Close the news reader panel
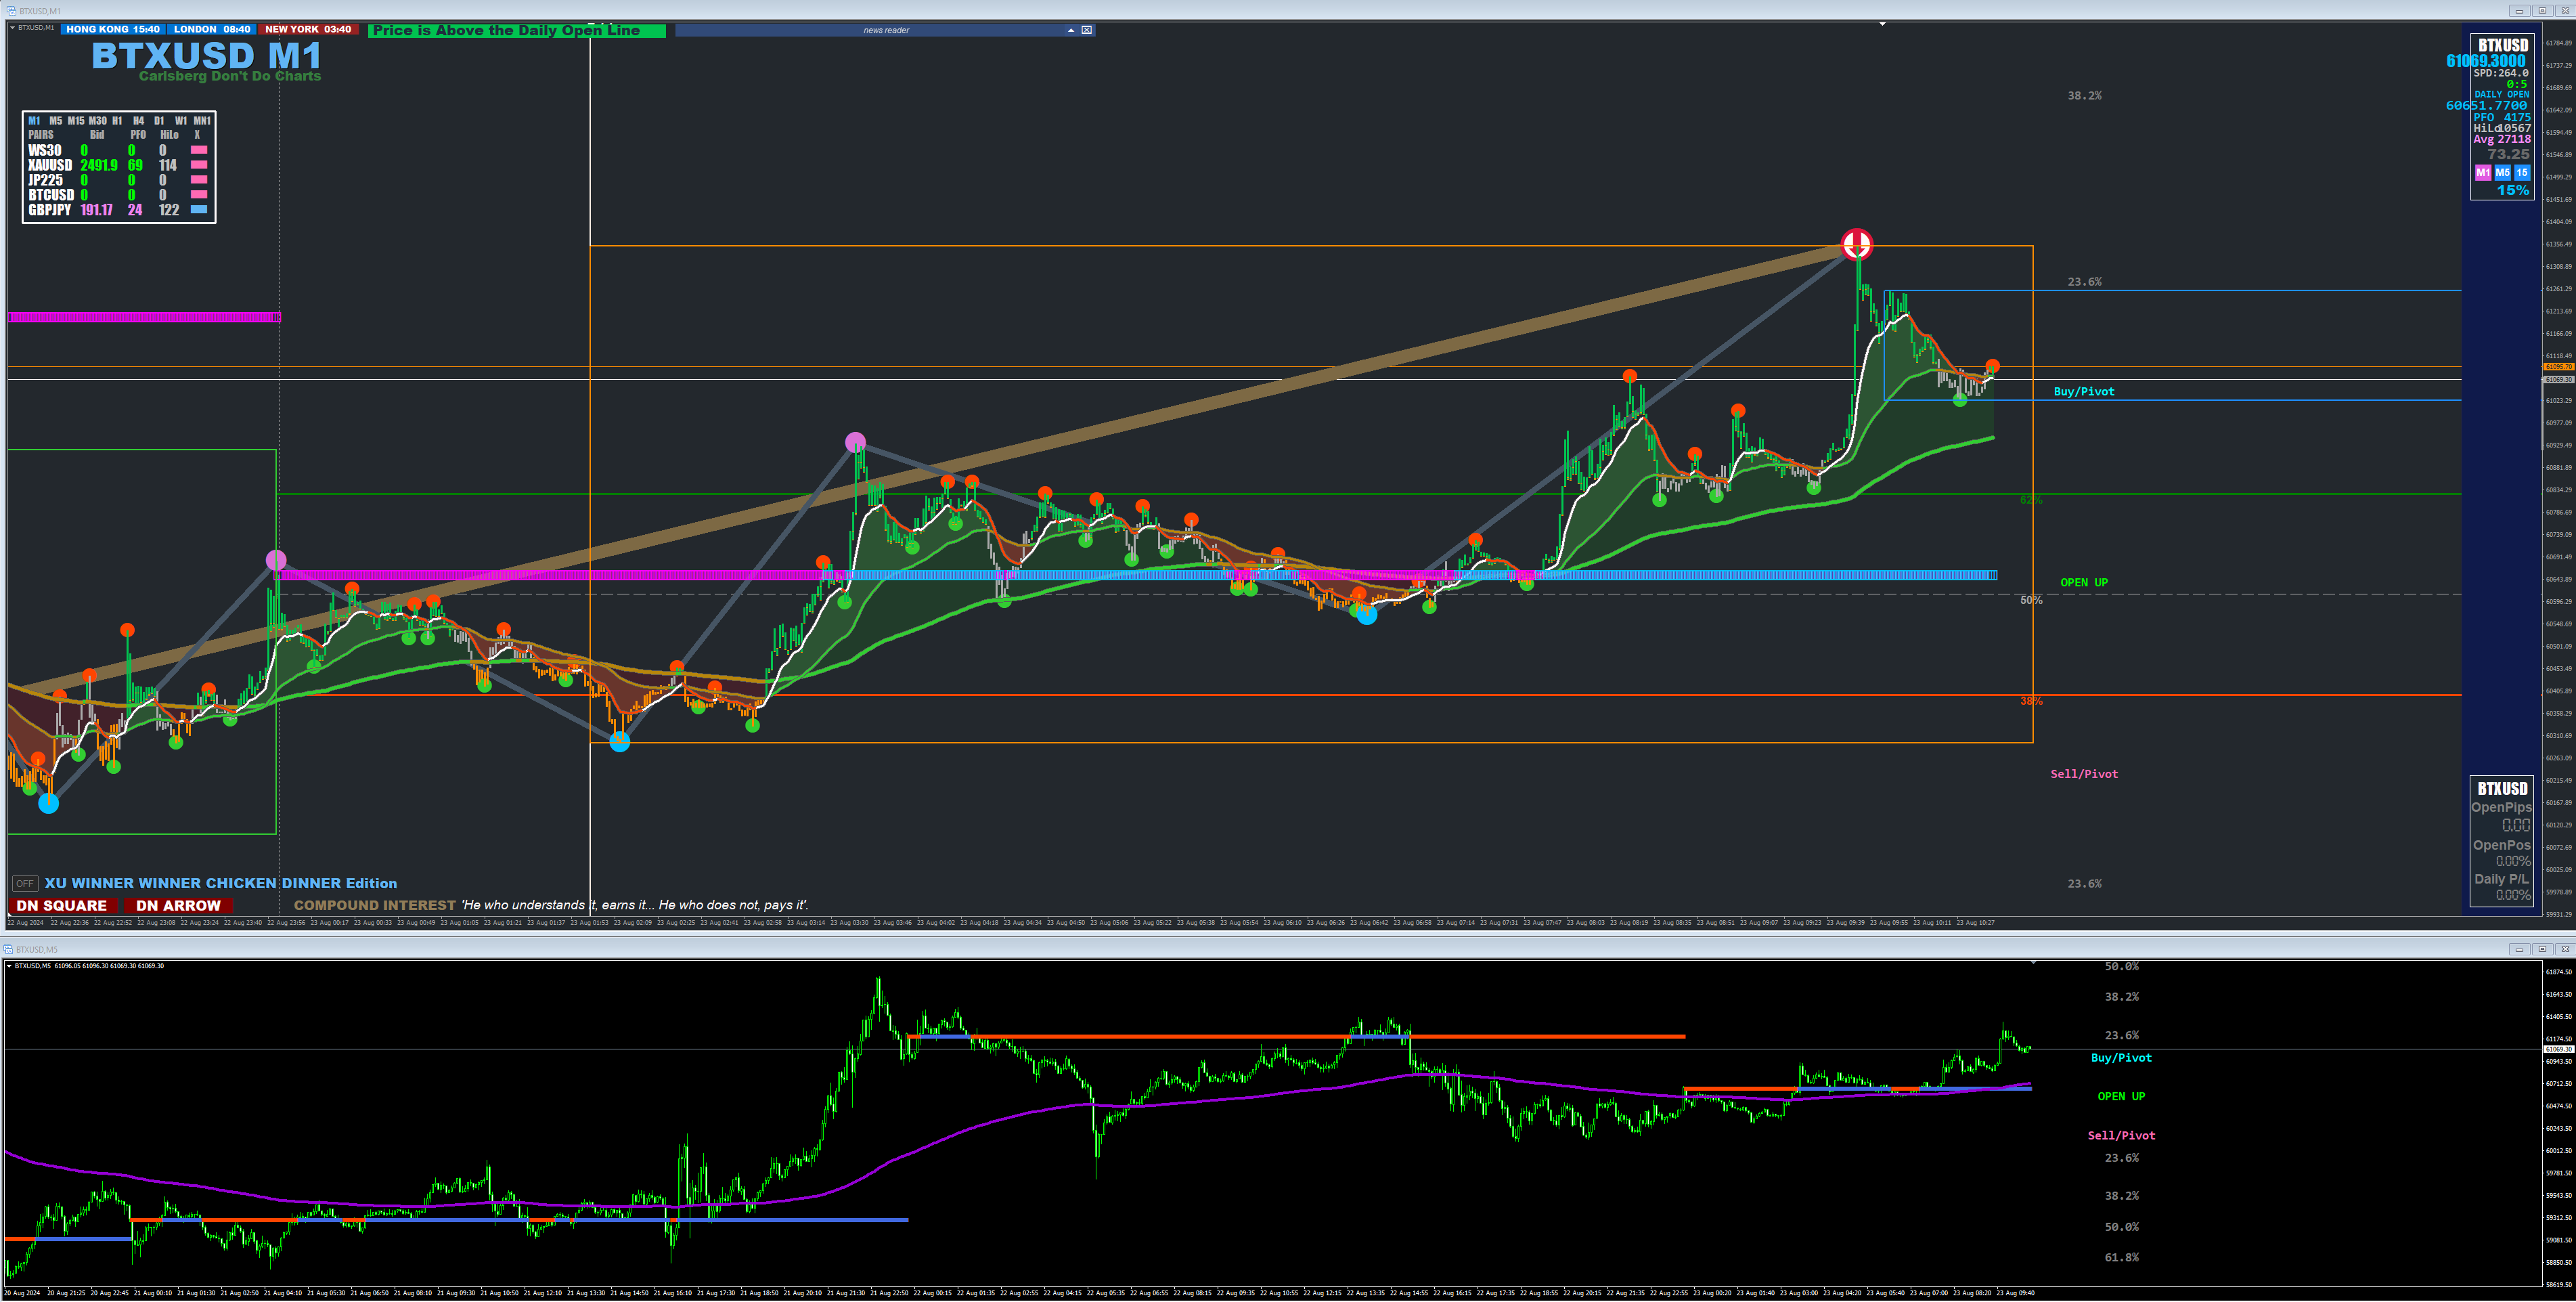Screen dimensions: 2576x1302 click(1087, 30)
